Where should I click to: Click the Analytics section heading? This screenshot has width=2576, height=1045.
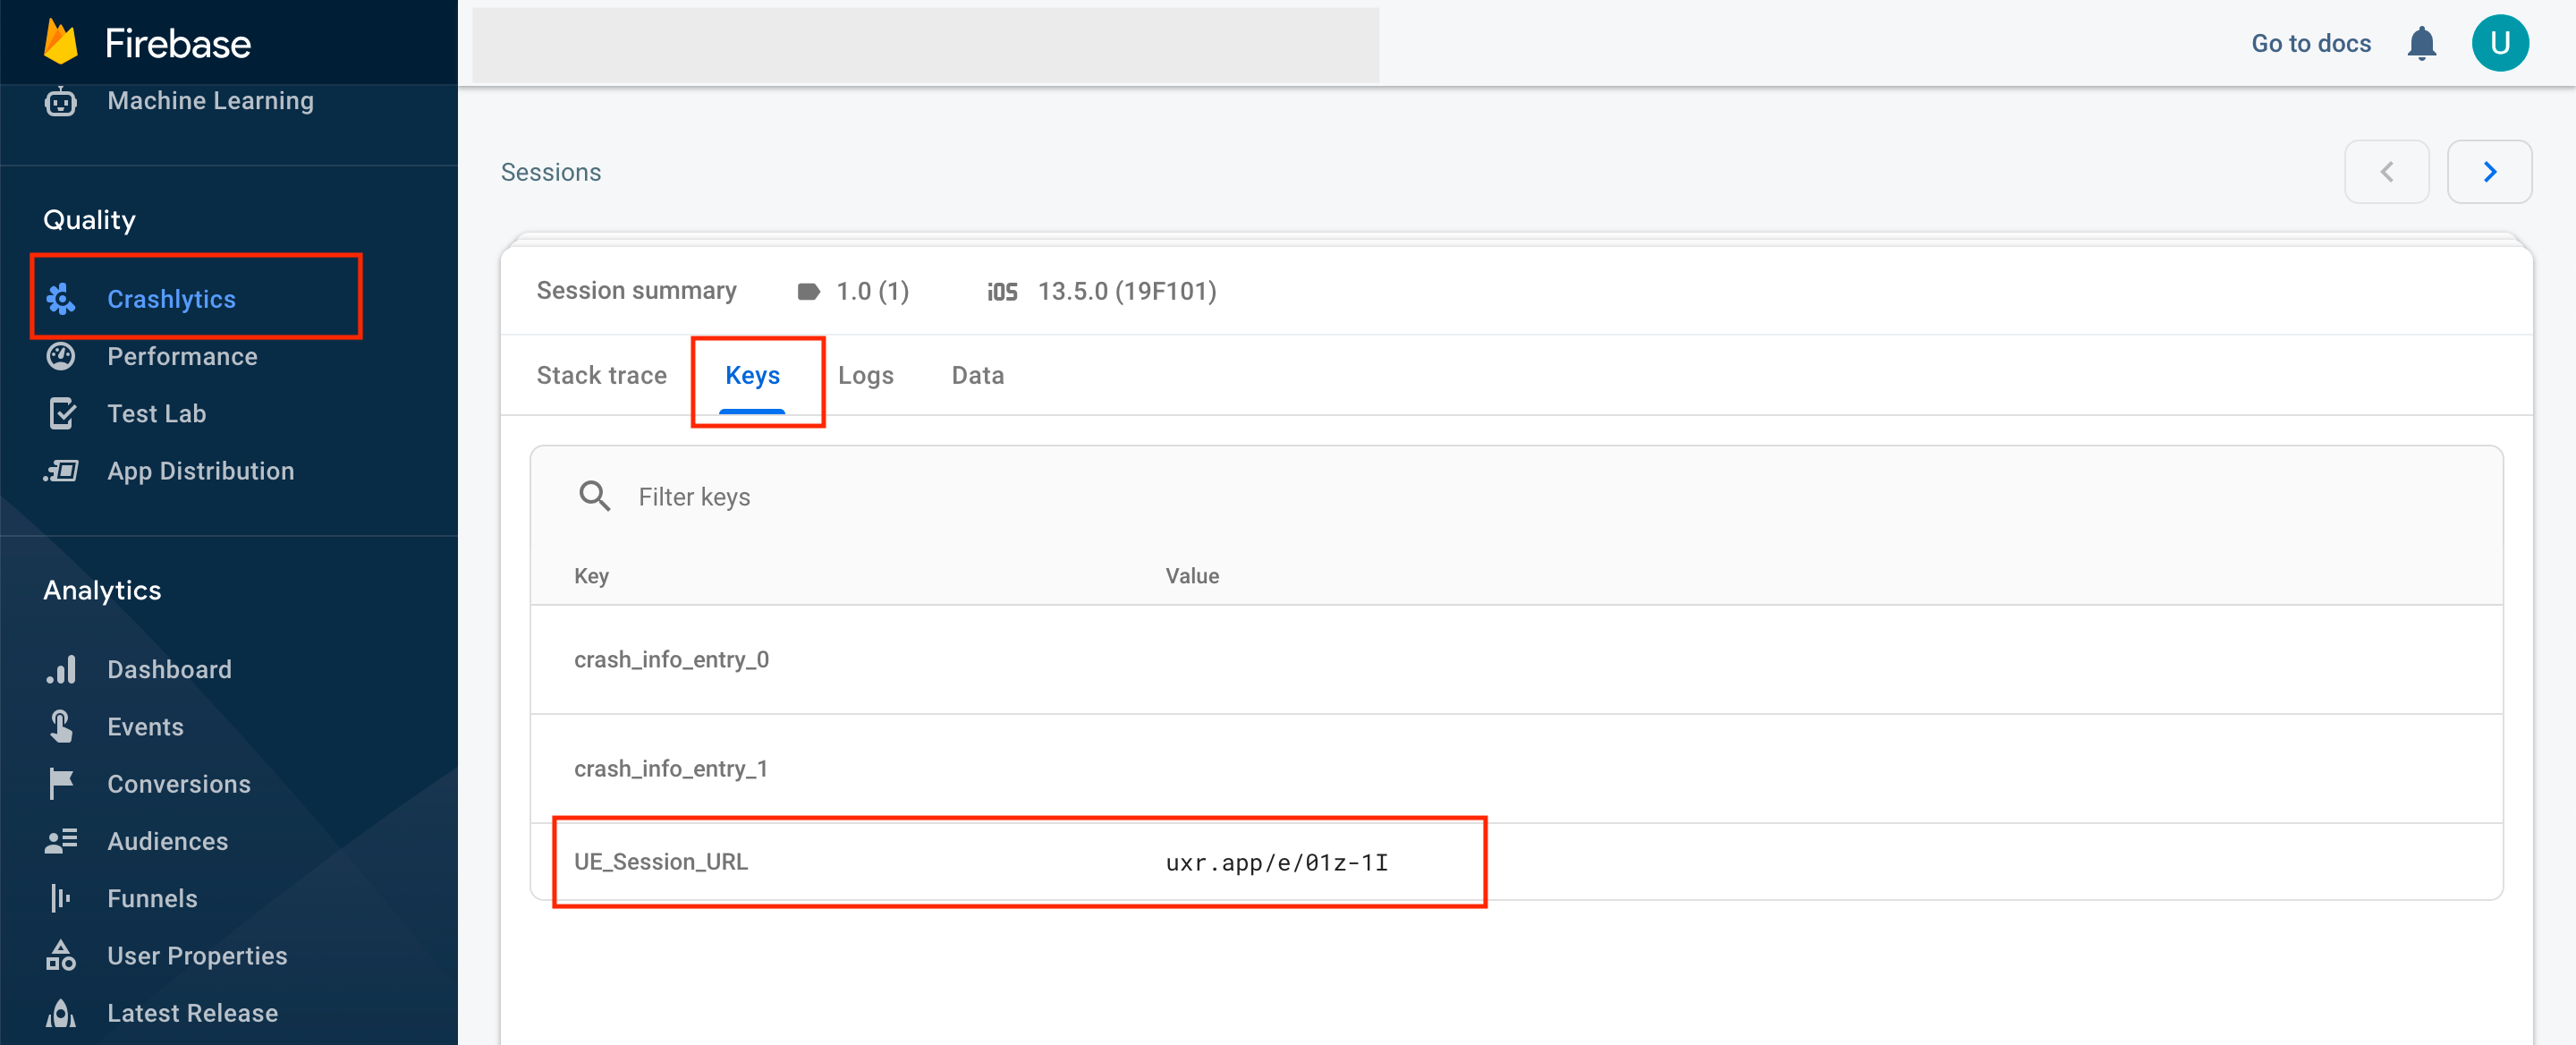tap(102, 590)
